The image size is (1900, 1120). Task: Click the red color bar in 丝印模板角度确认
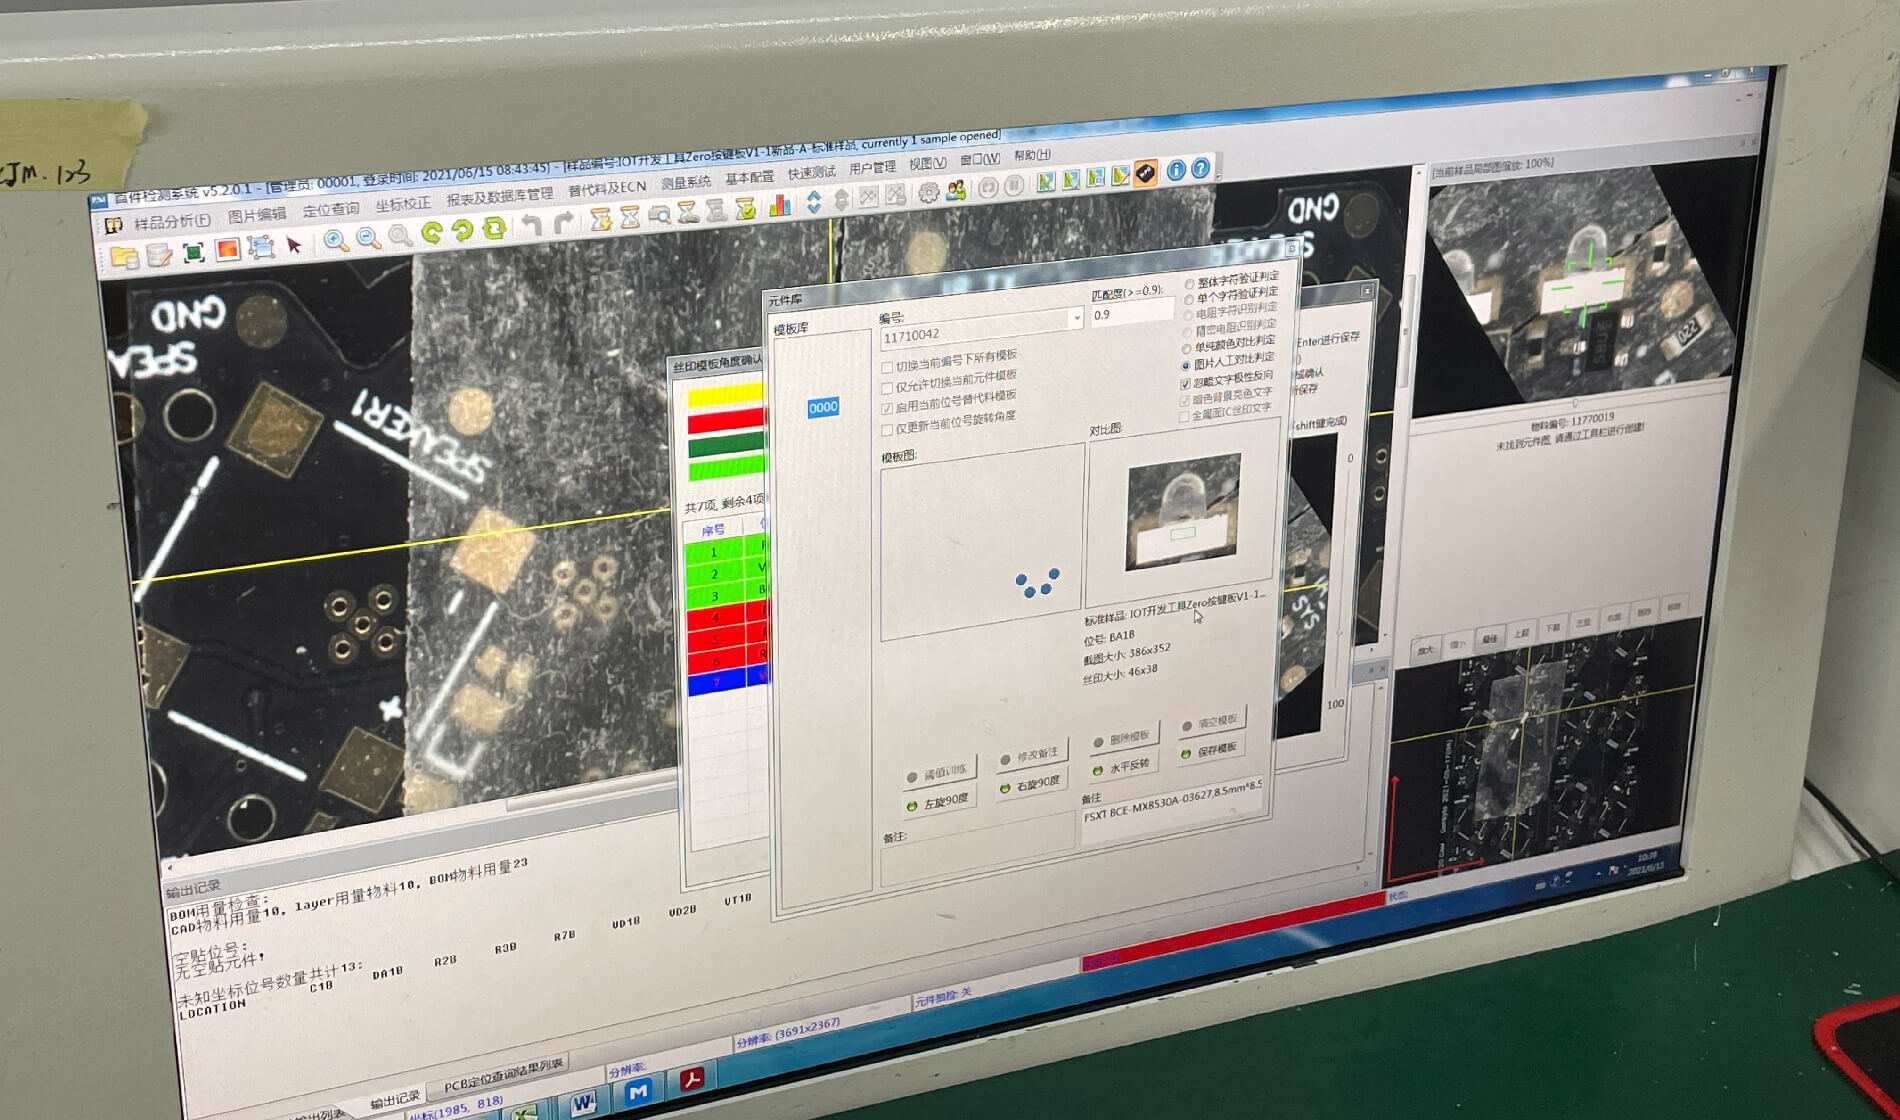(726, 422)
